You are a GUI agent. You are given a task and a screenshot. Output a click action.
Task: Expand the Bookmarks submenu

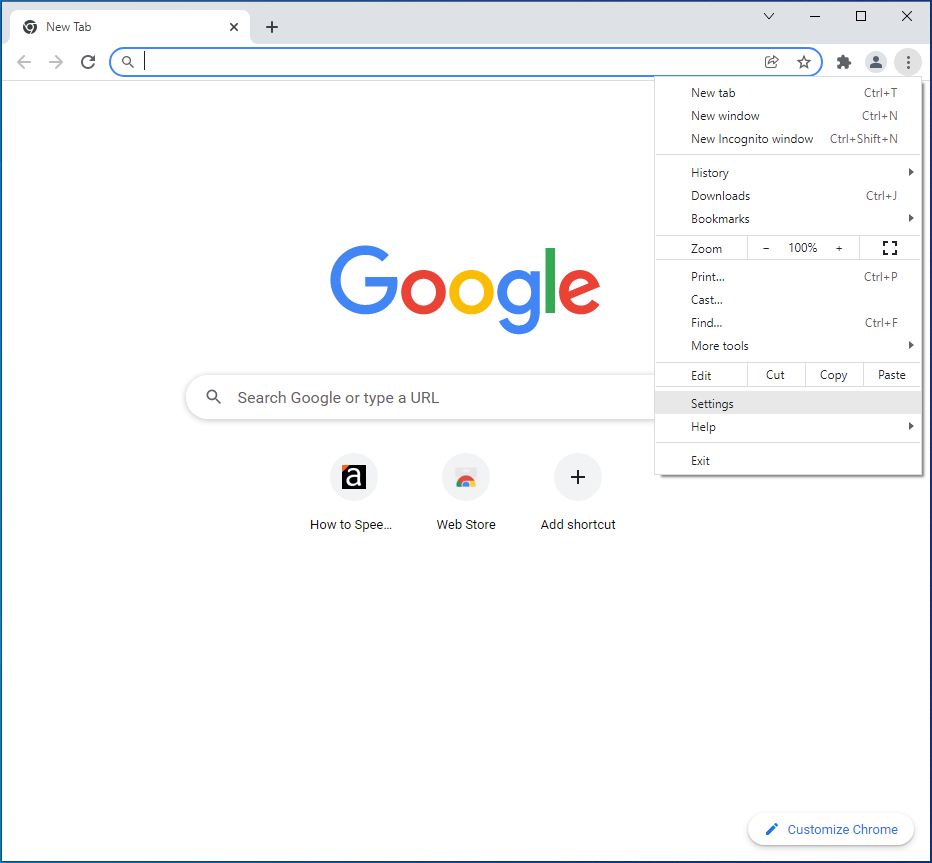click(720, 218)
